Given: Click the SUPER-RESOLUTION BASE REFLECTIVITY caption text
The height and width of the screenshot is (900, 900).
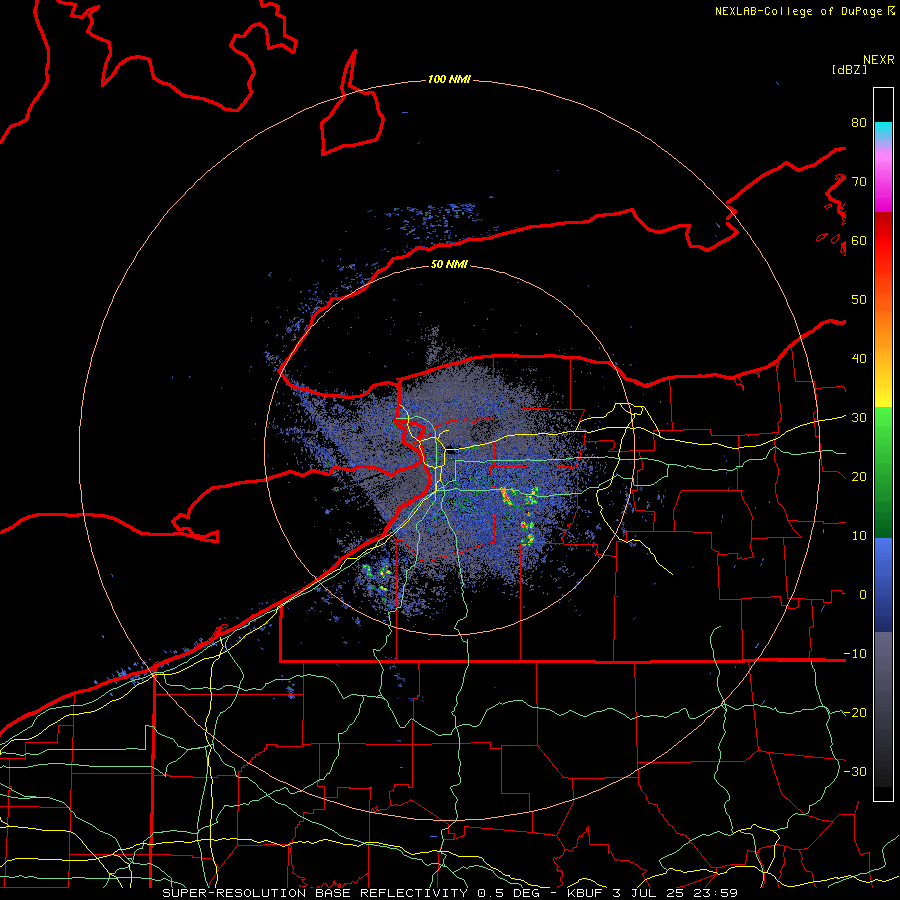Looking at the screenshot, I should click(x=315, y=893).
